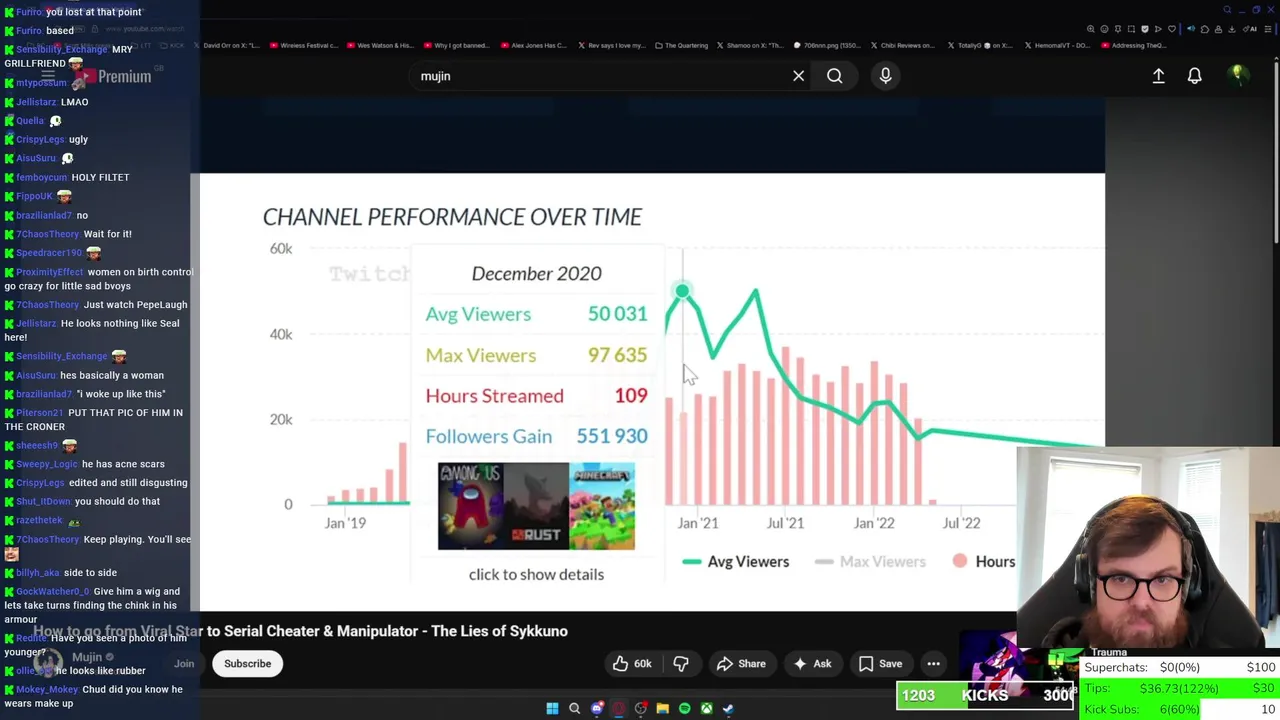Click the Avg Viewers 50 031 stat
The image size is (1280, 720).
(536, 314)
